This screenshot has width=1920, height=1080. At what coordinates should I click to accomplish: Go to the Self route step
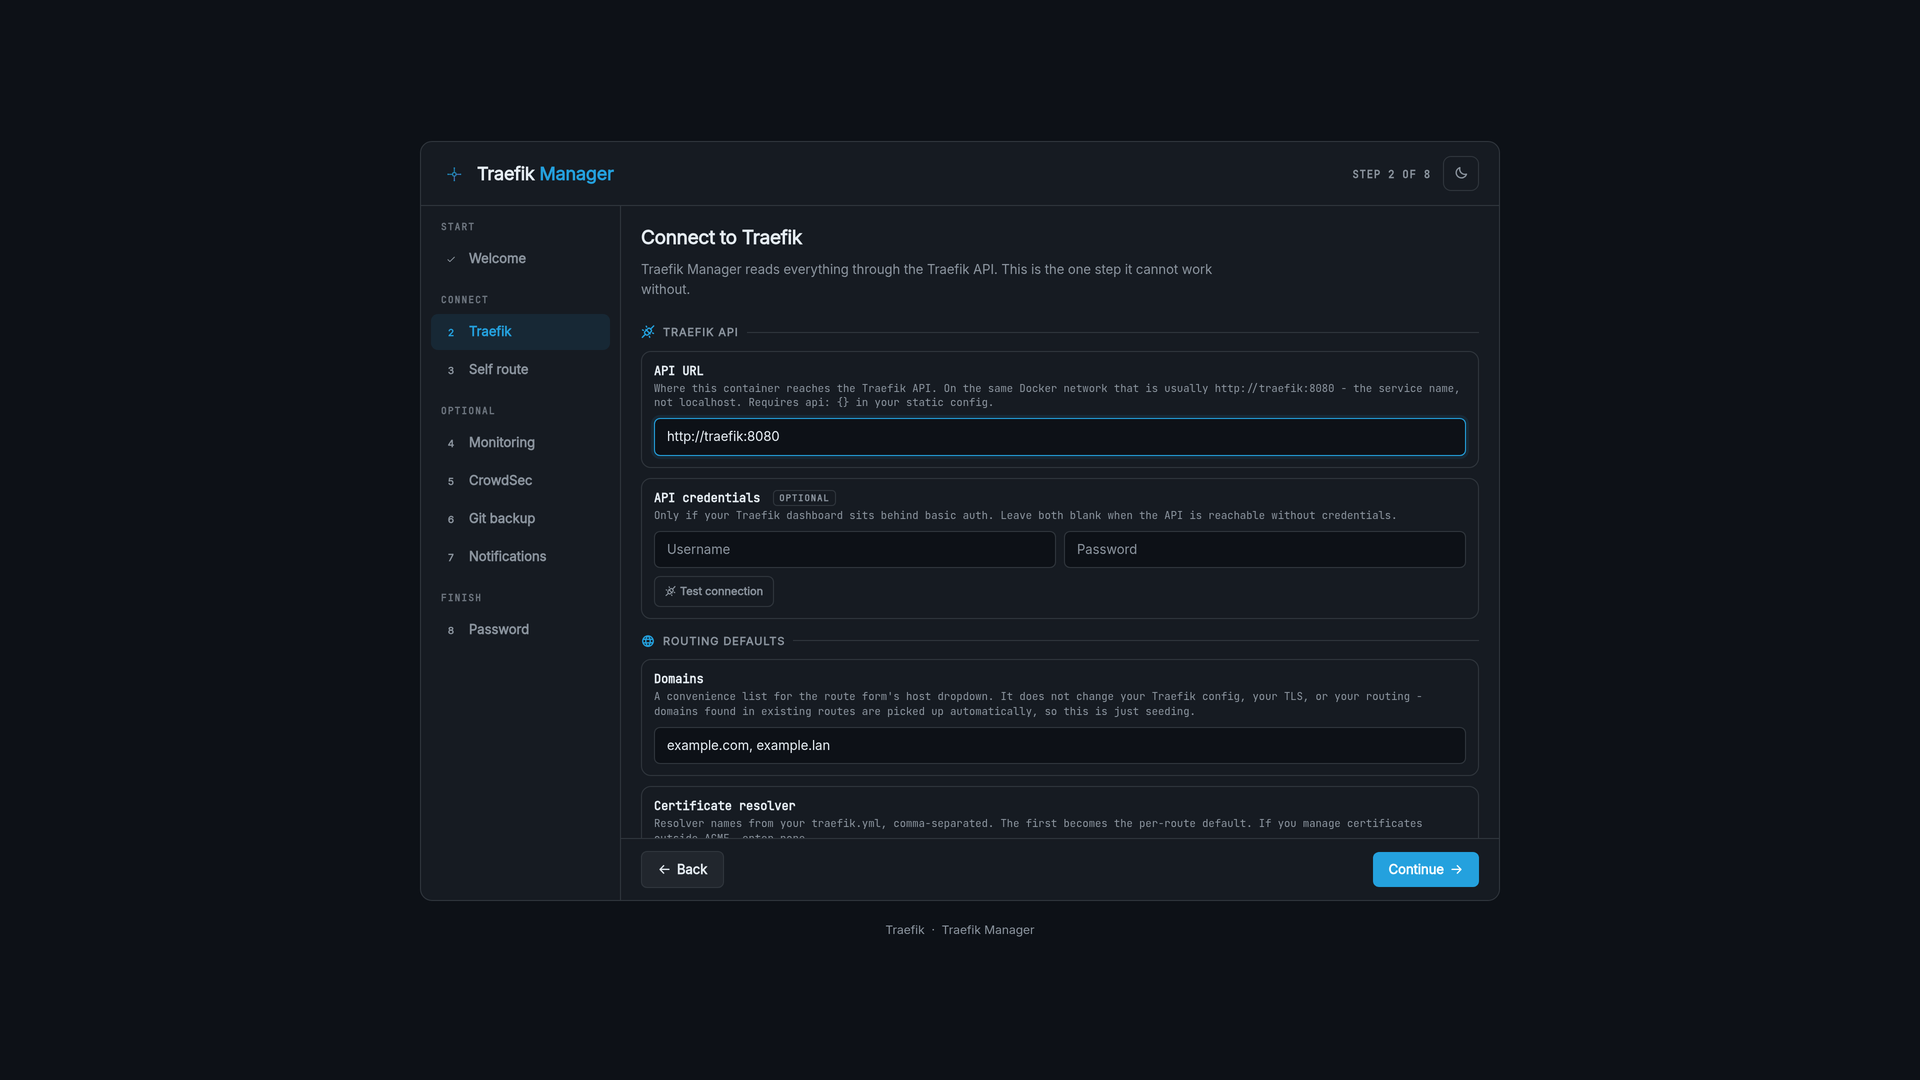[x=520, y=370]
